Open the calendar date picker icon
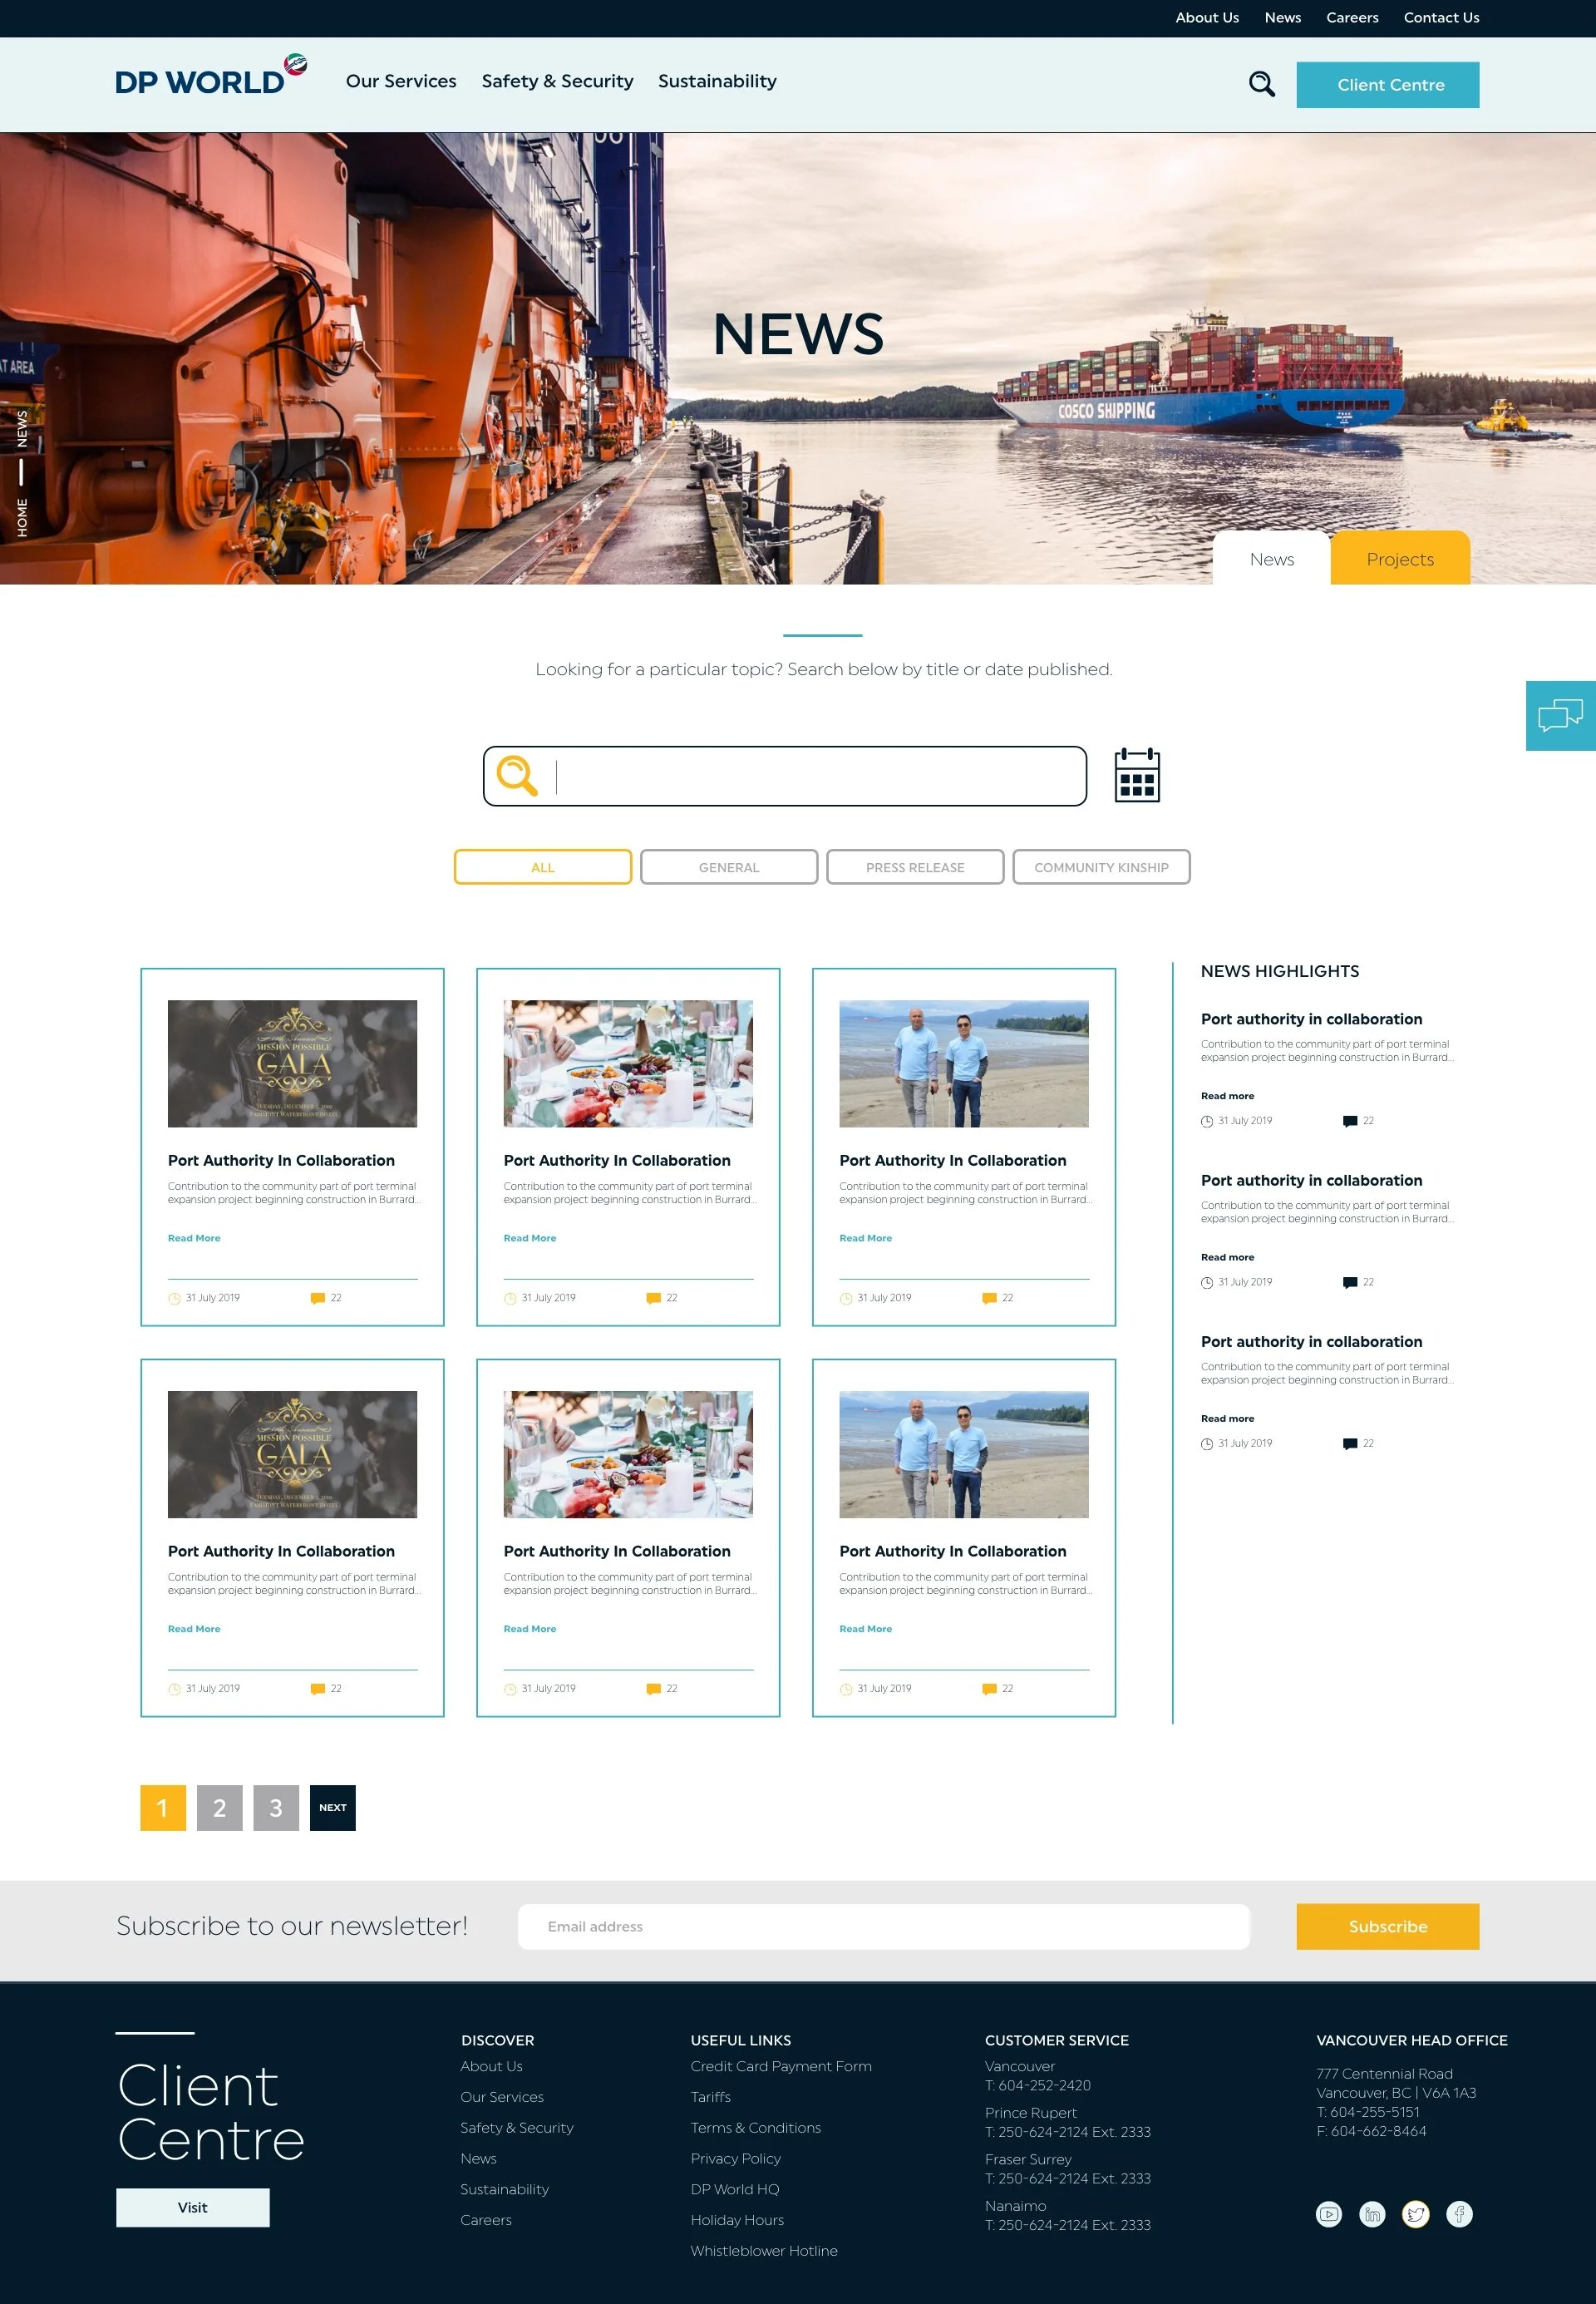The image size is (1596, 2304). 1137,775
